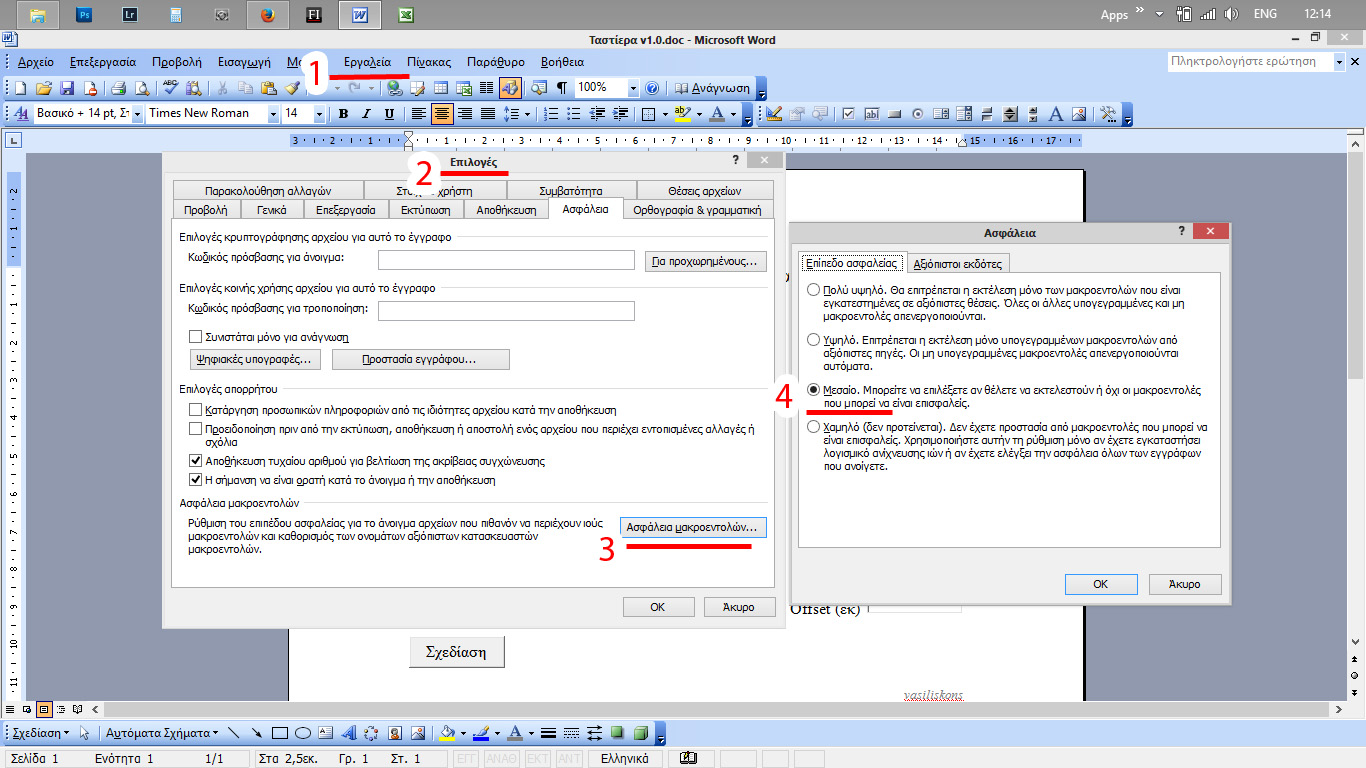Open the 'Αρχείο' menu
Viewport: 1366px width, 768px height.
click(36, 61)
